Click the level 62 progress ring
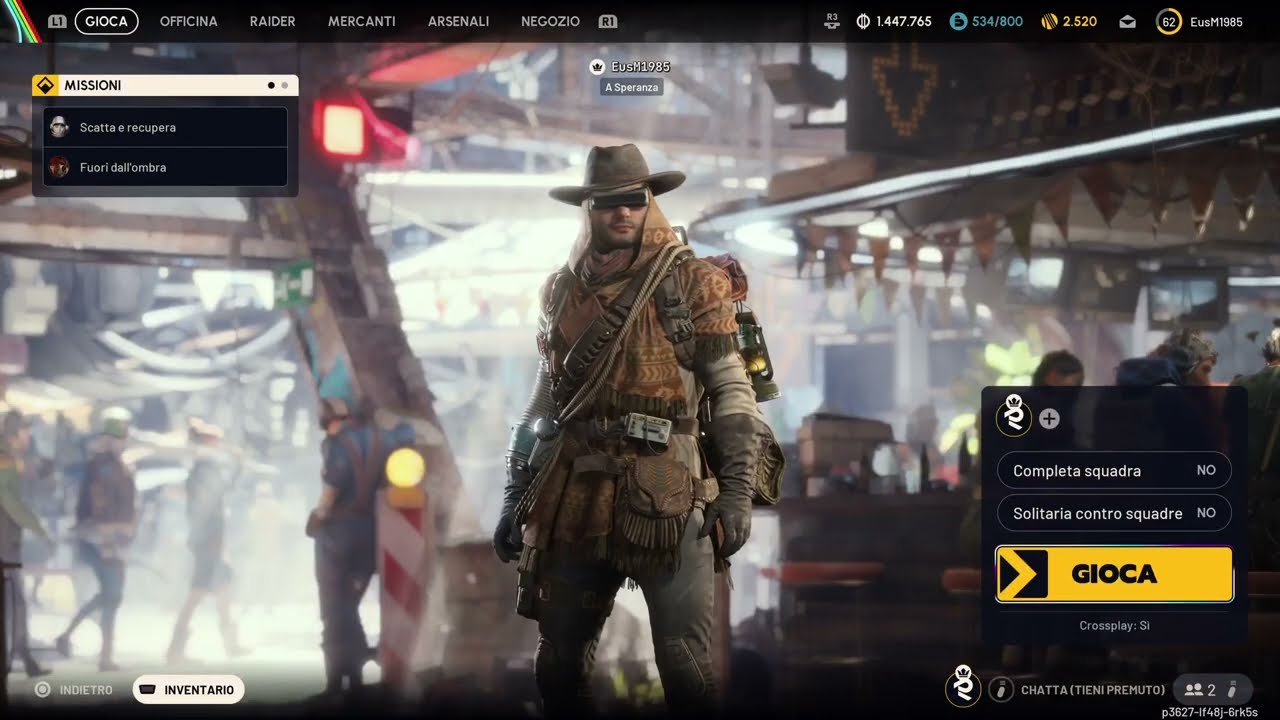Viewport: 1280px width, 720px height. coord(1168,21)
